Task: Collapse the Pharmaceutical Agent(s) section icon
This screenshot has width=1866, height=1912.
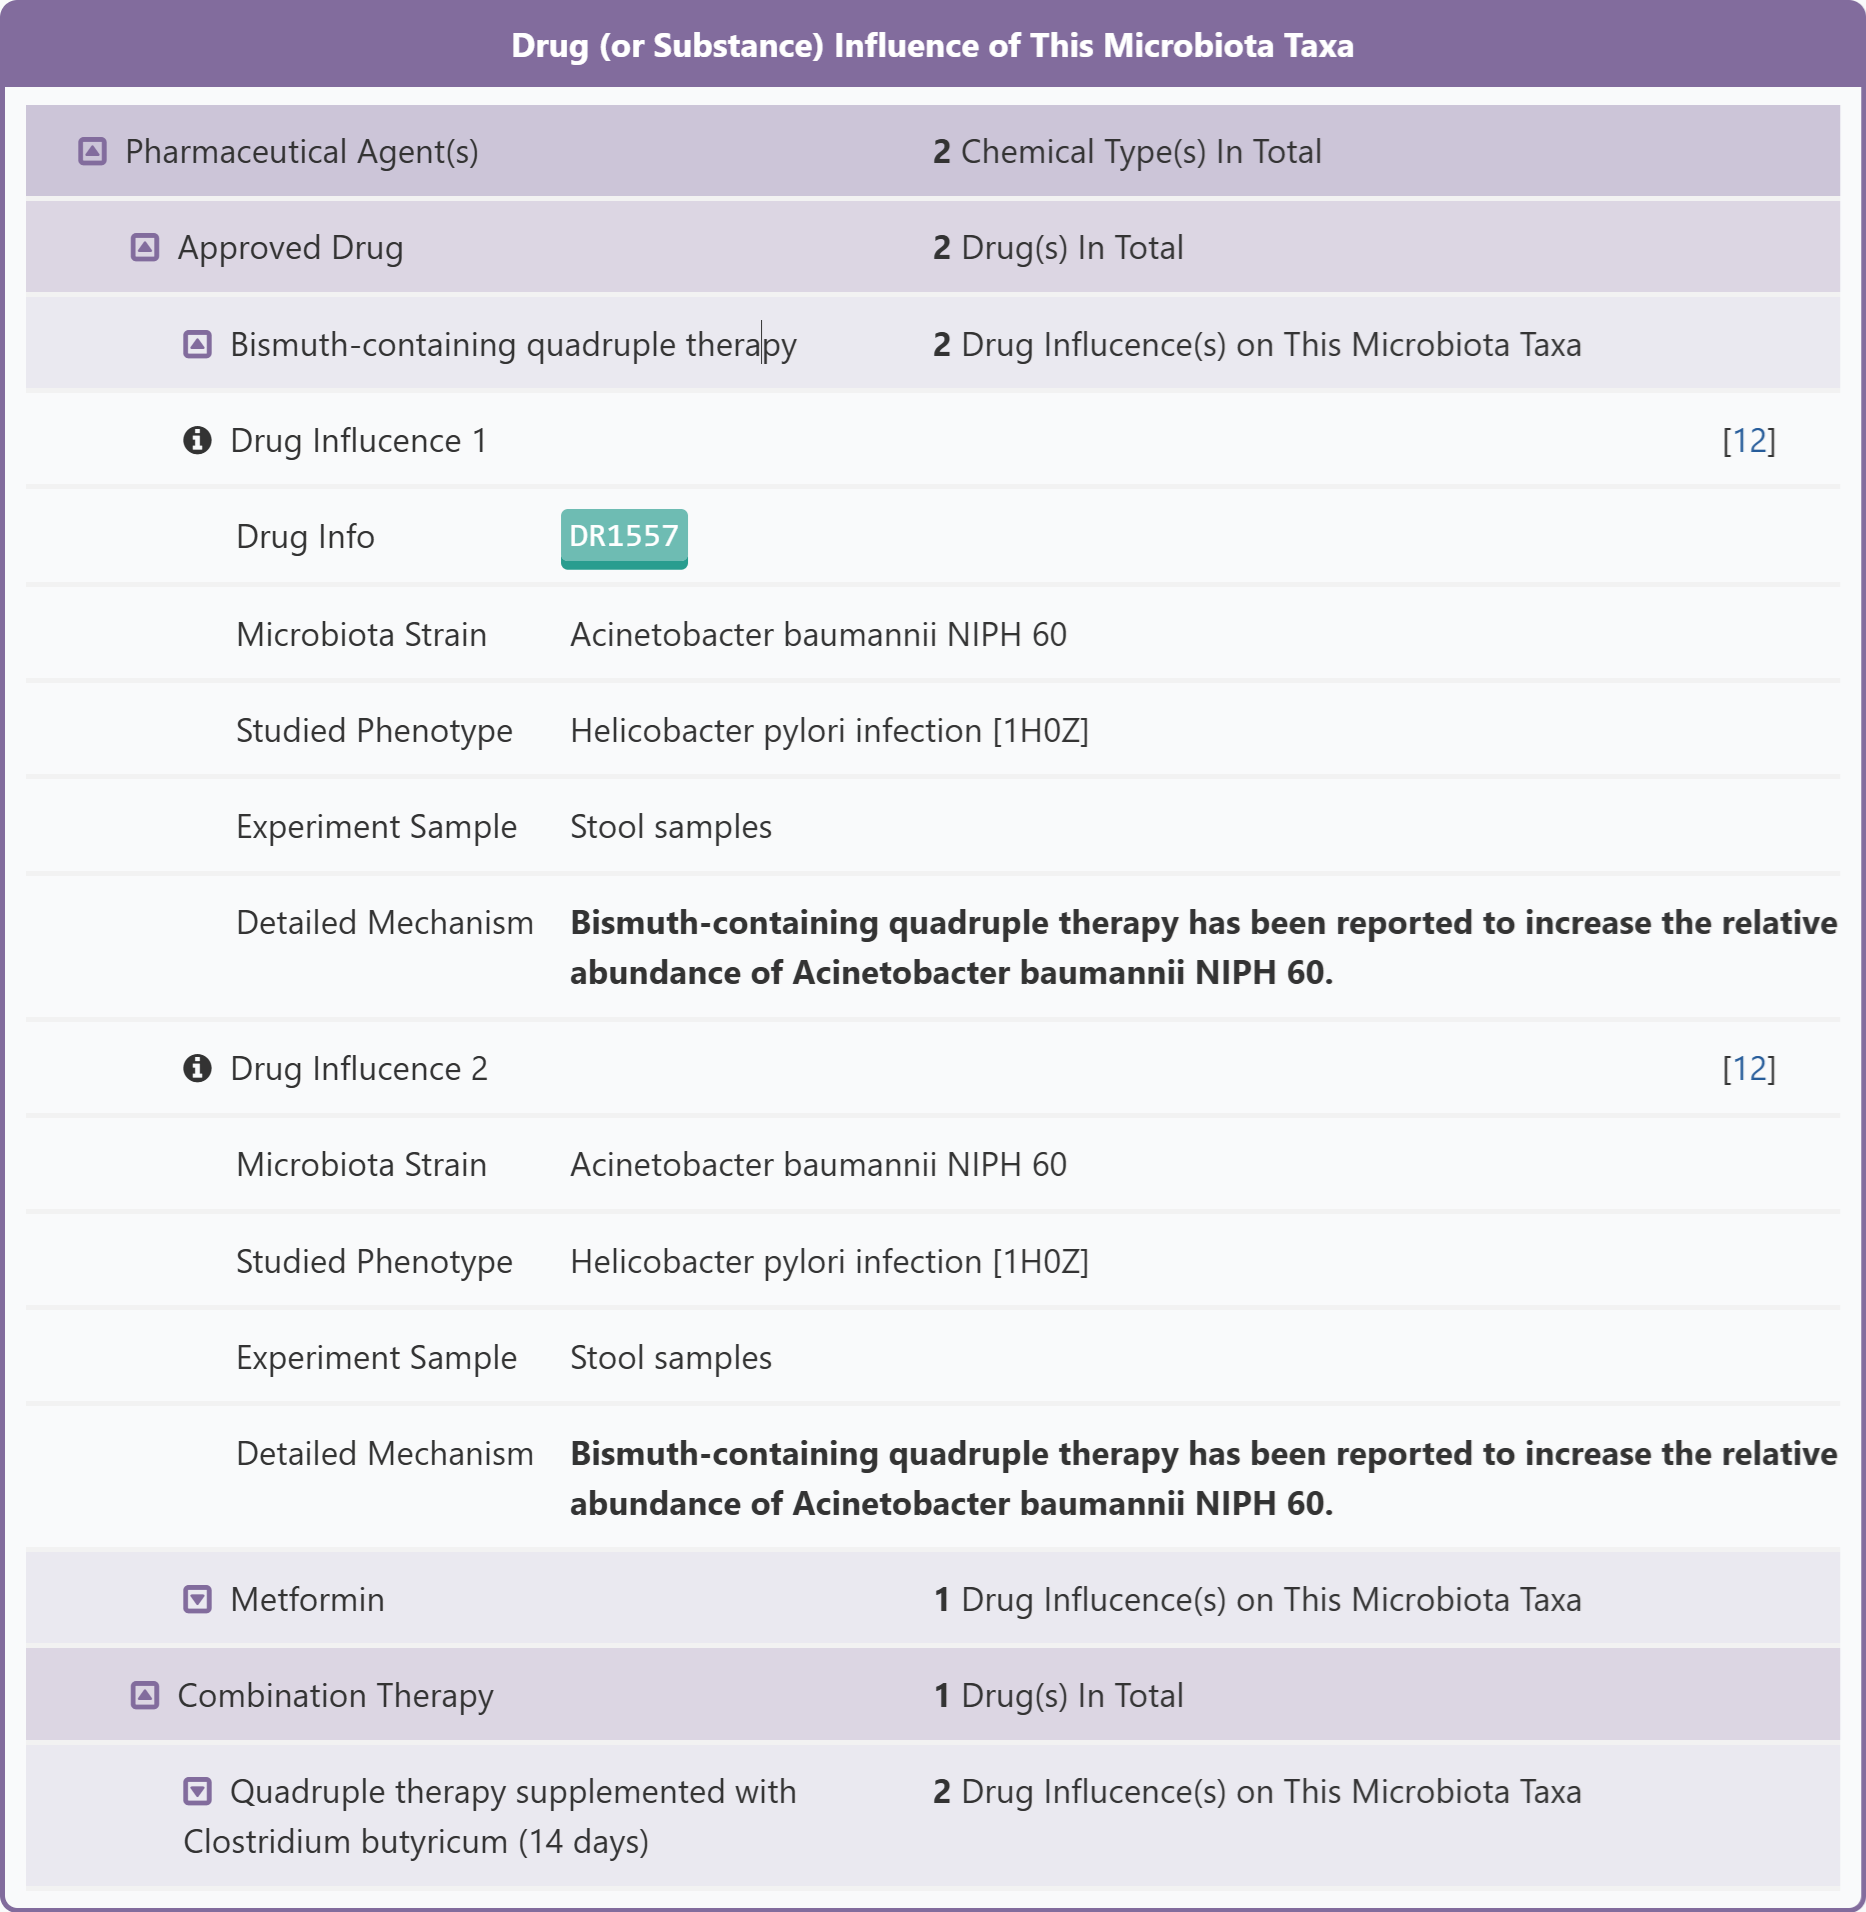Action: 92,152
